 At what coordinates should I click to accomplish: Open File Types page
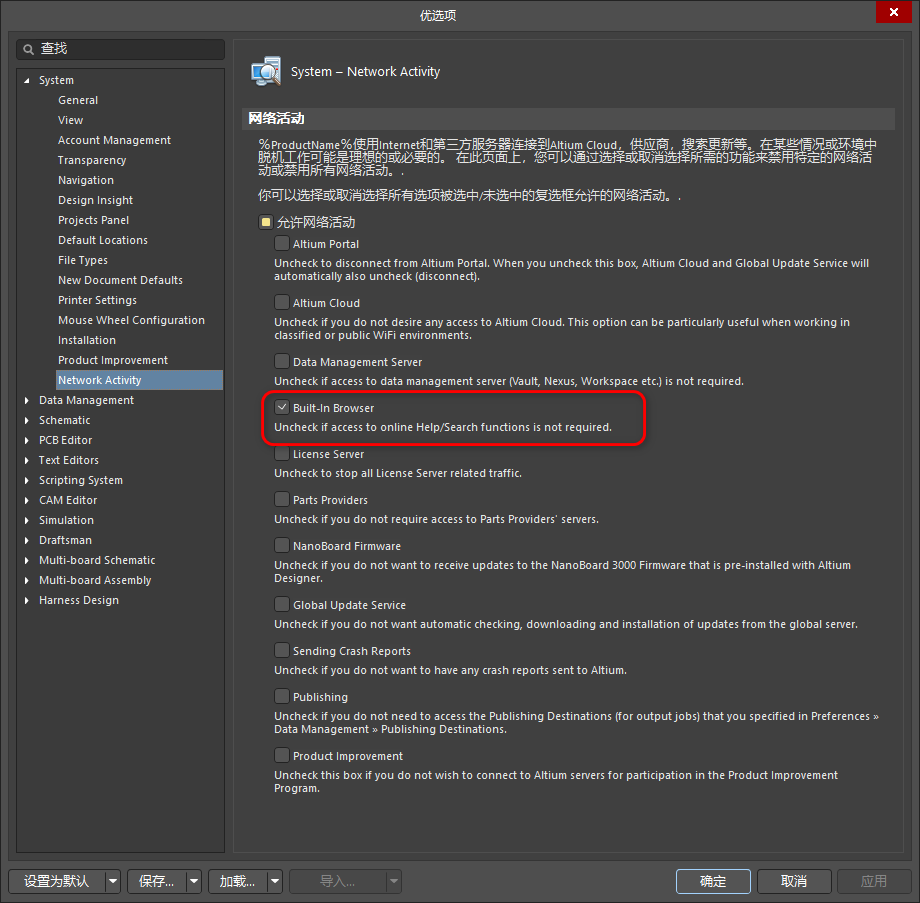(83, 260)
